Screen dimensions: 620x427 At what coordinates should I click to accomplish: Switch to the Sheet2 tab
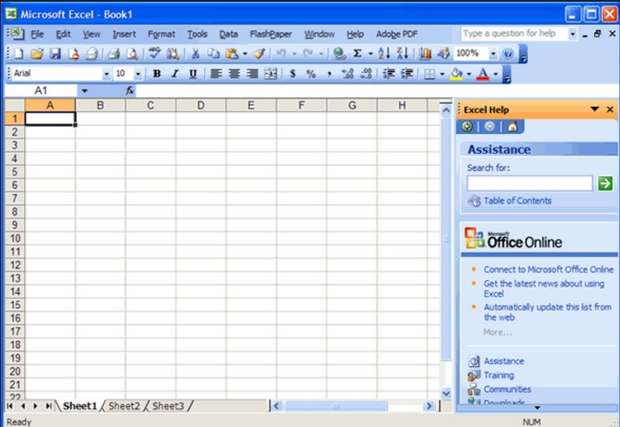(x=124, y=406)
